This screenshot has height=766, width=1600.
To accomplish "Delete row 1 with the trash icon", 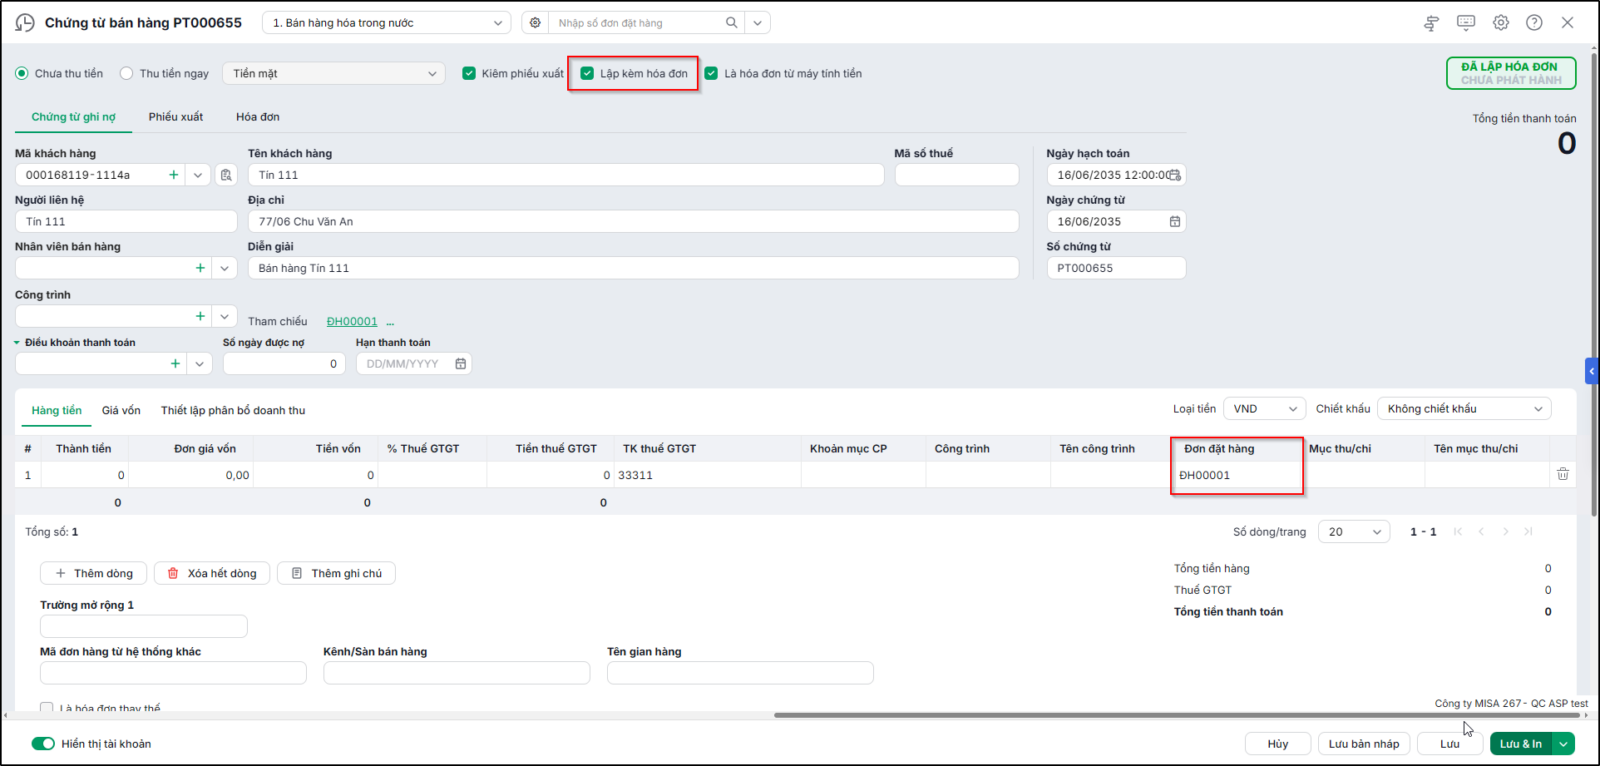I will coord(1563,474).
